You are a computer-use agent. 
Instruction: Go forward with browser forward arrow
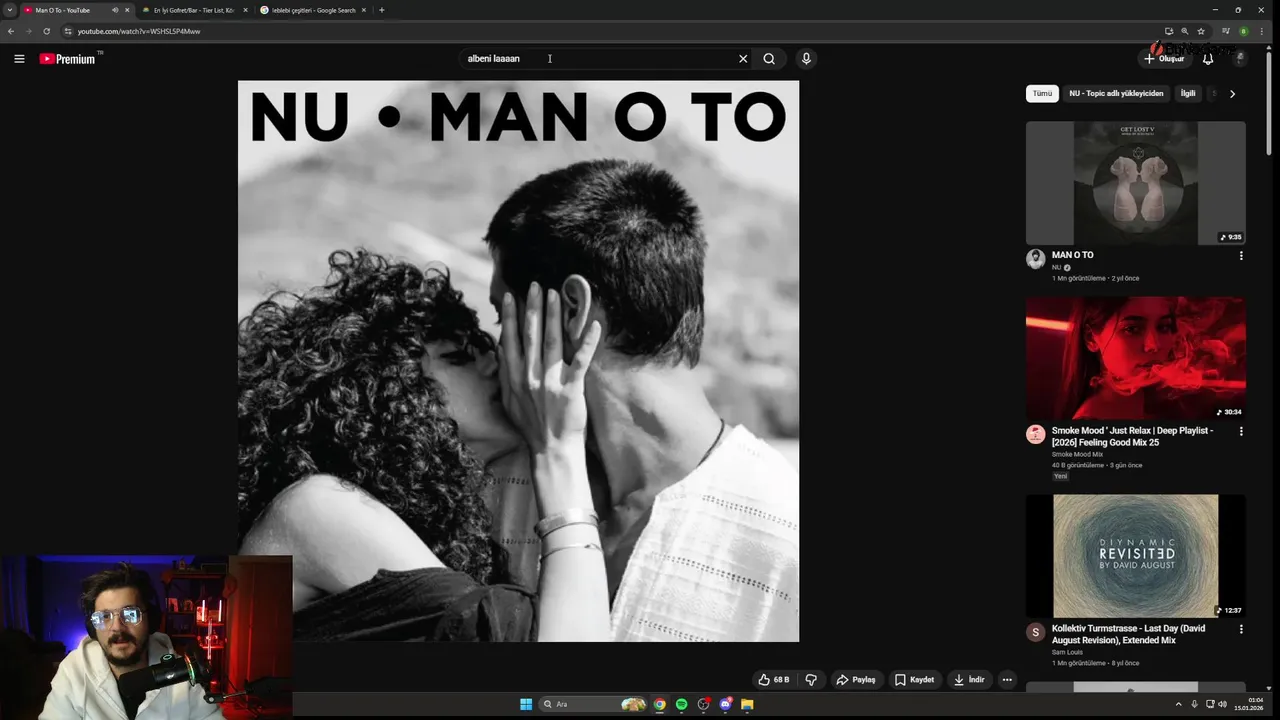(x=28, y=31)
